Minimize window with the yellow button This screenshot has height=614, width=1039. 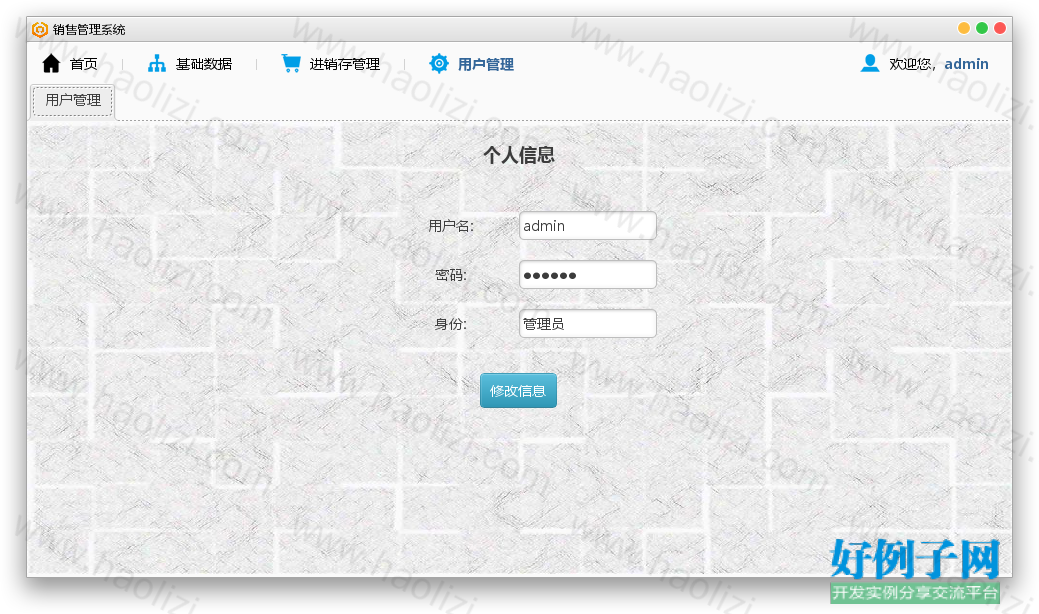pos(964,28)
